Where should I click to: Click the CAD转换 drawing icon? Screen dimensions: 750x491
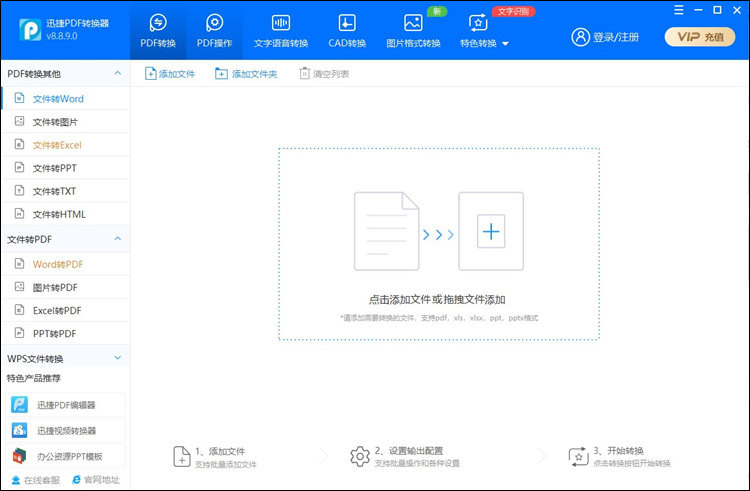click(347, 22)
